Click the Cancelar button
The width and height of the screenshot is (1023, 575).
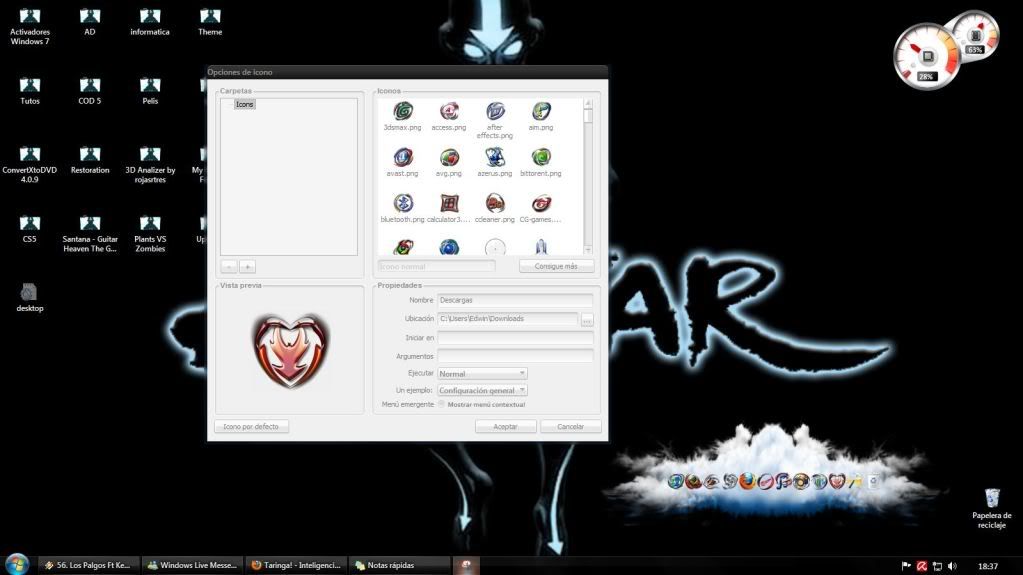tap(571, 426)
